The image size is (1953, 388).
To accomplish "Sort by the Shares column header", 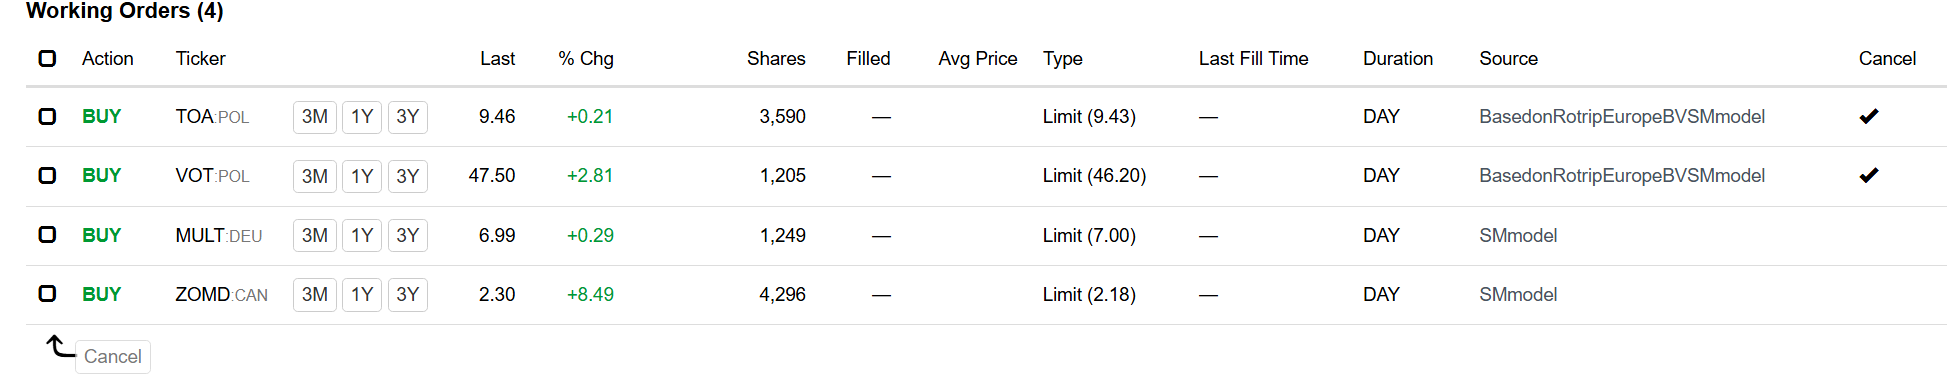I will pyautogui.click(x=776, y=58).
